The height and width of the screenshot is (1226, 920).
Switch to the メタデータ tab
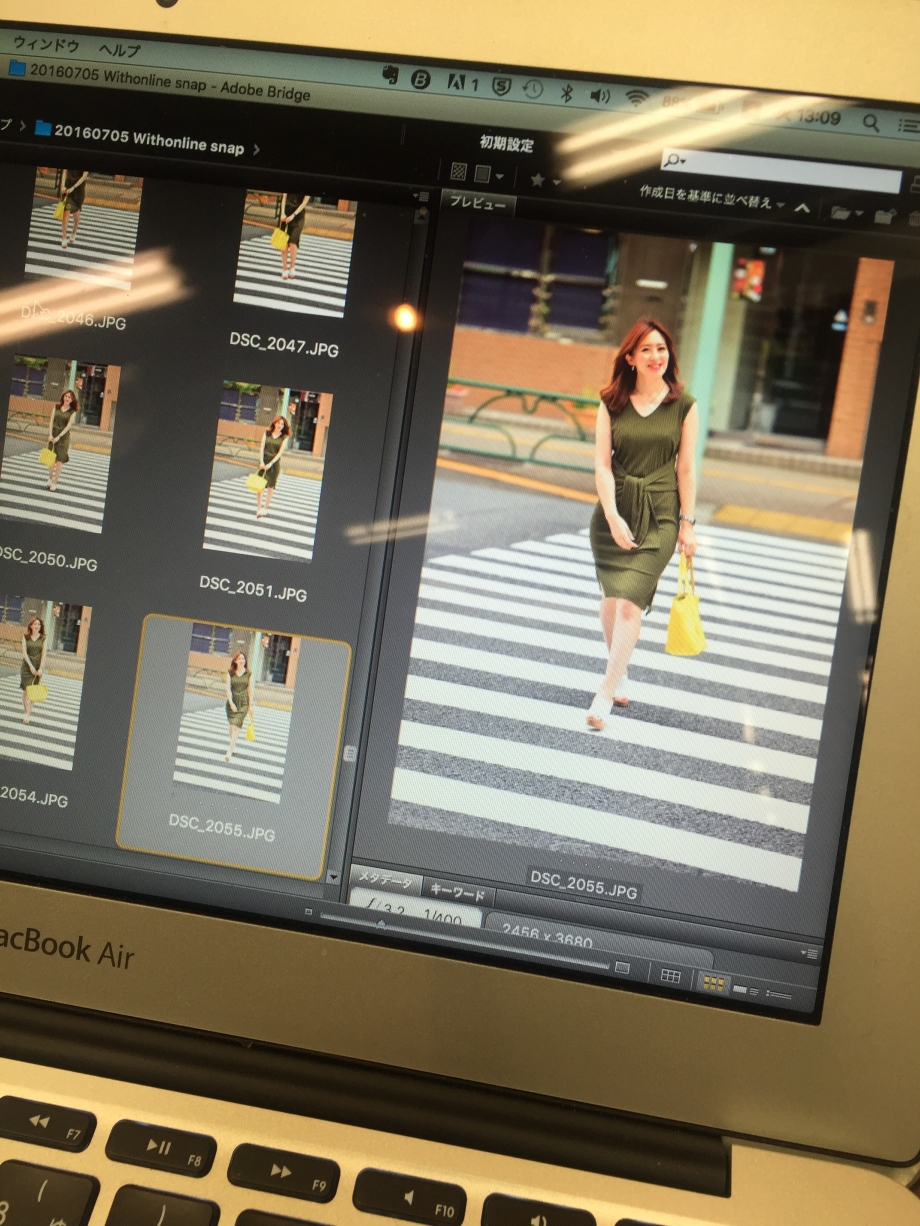[x=385, y=882]
